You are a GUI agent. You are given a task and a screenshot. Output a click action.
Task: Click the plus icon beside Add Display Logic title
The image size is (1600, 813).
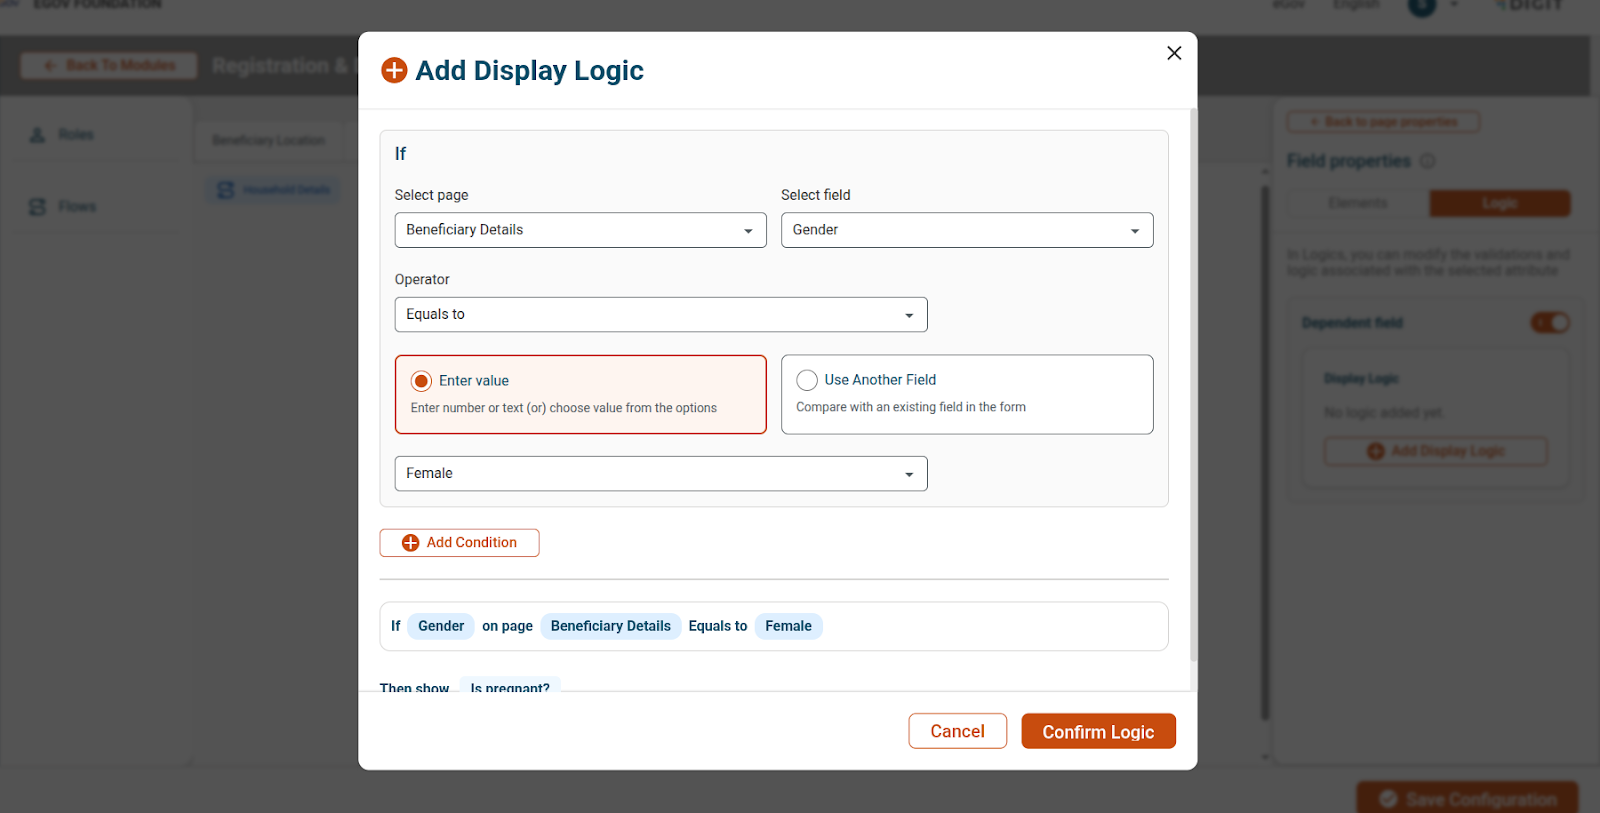(x=394, y=70)
